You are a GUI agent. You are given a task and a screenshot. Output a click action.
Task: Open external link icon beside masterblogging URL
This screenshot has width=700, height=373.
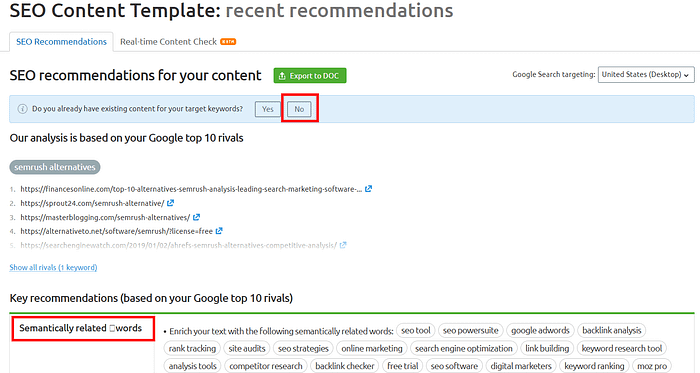[196, 217]
